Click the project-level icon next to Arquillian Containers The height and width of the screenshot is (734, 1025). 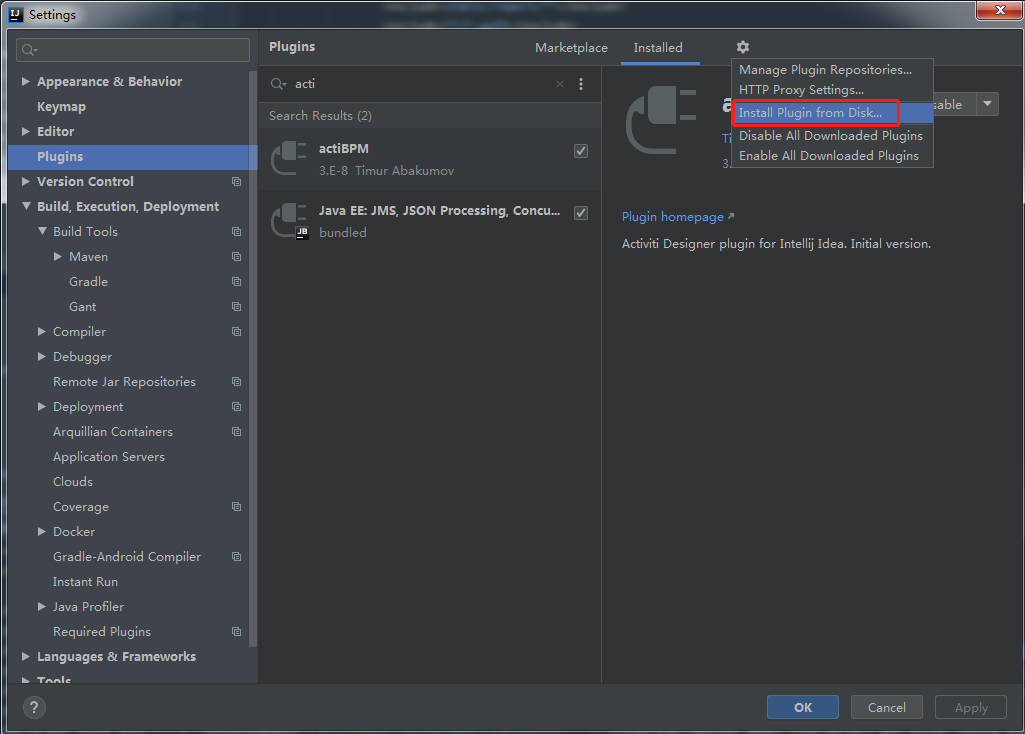(x=237, y=431)
